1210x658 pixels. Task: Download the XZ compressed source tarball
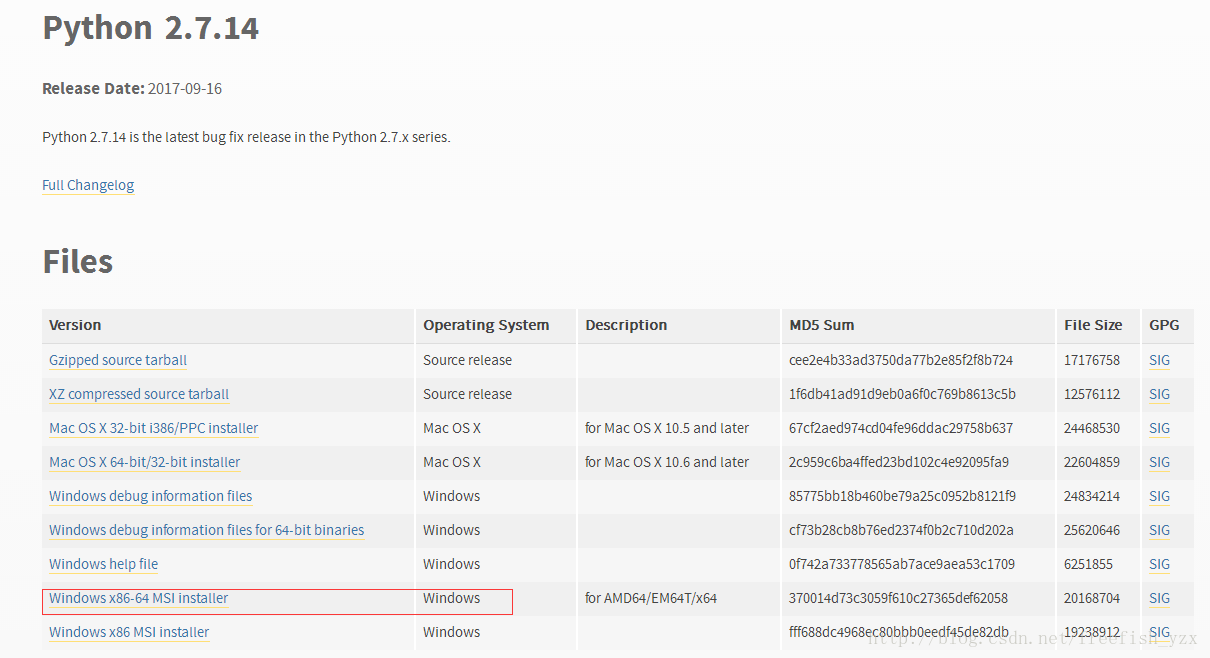click(139, 394)
